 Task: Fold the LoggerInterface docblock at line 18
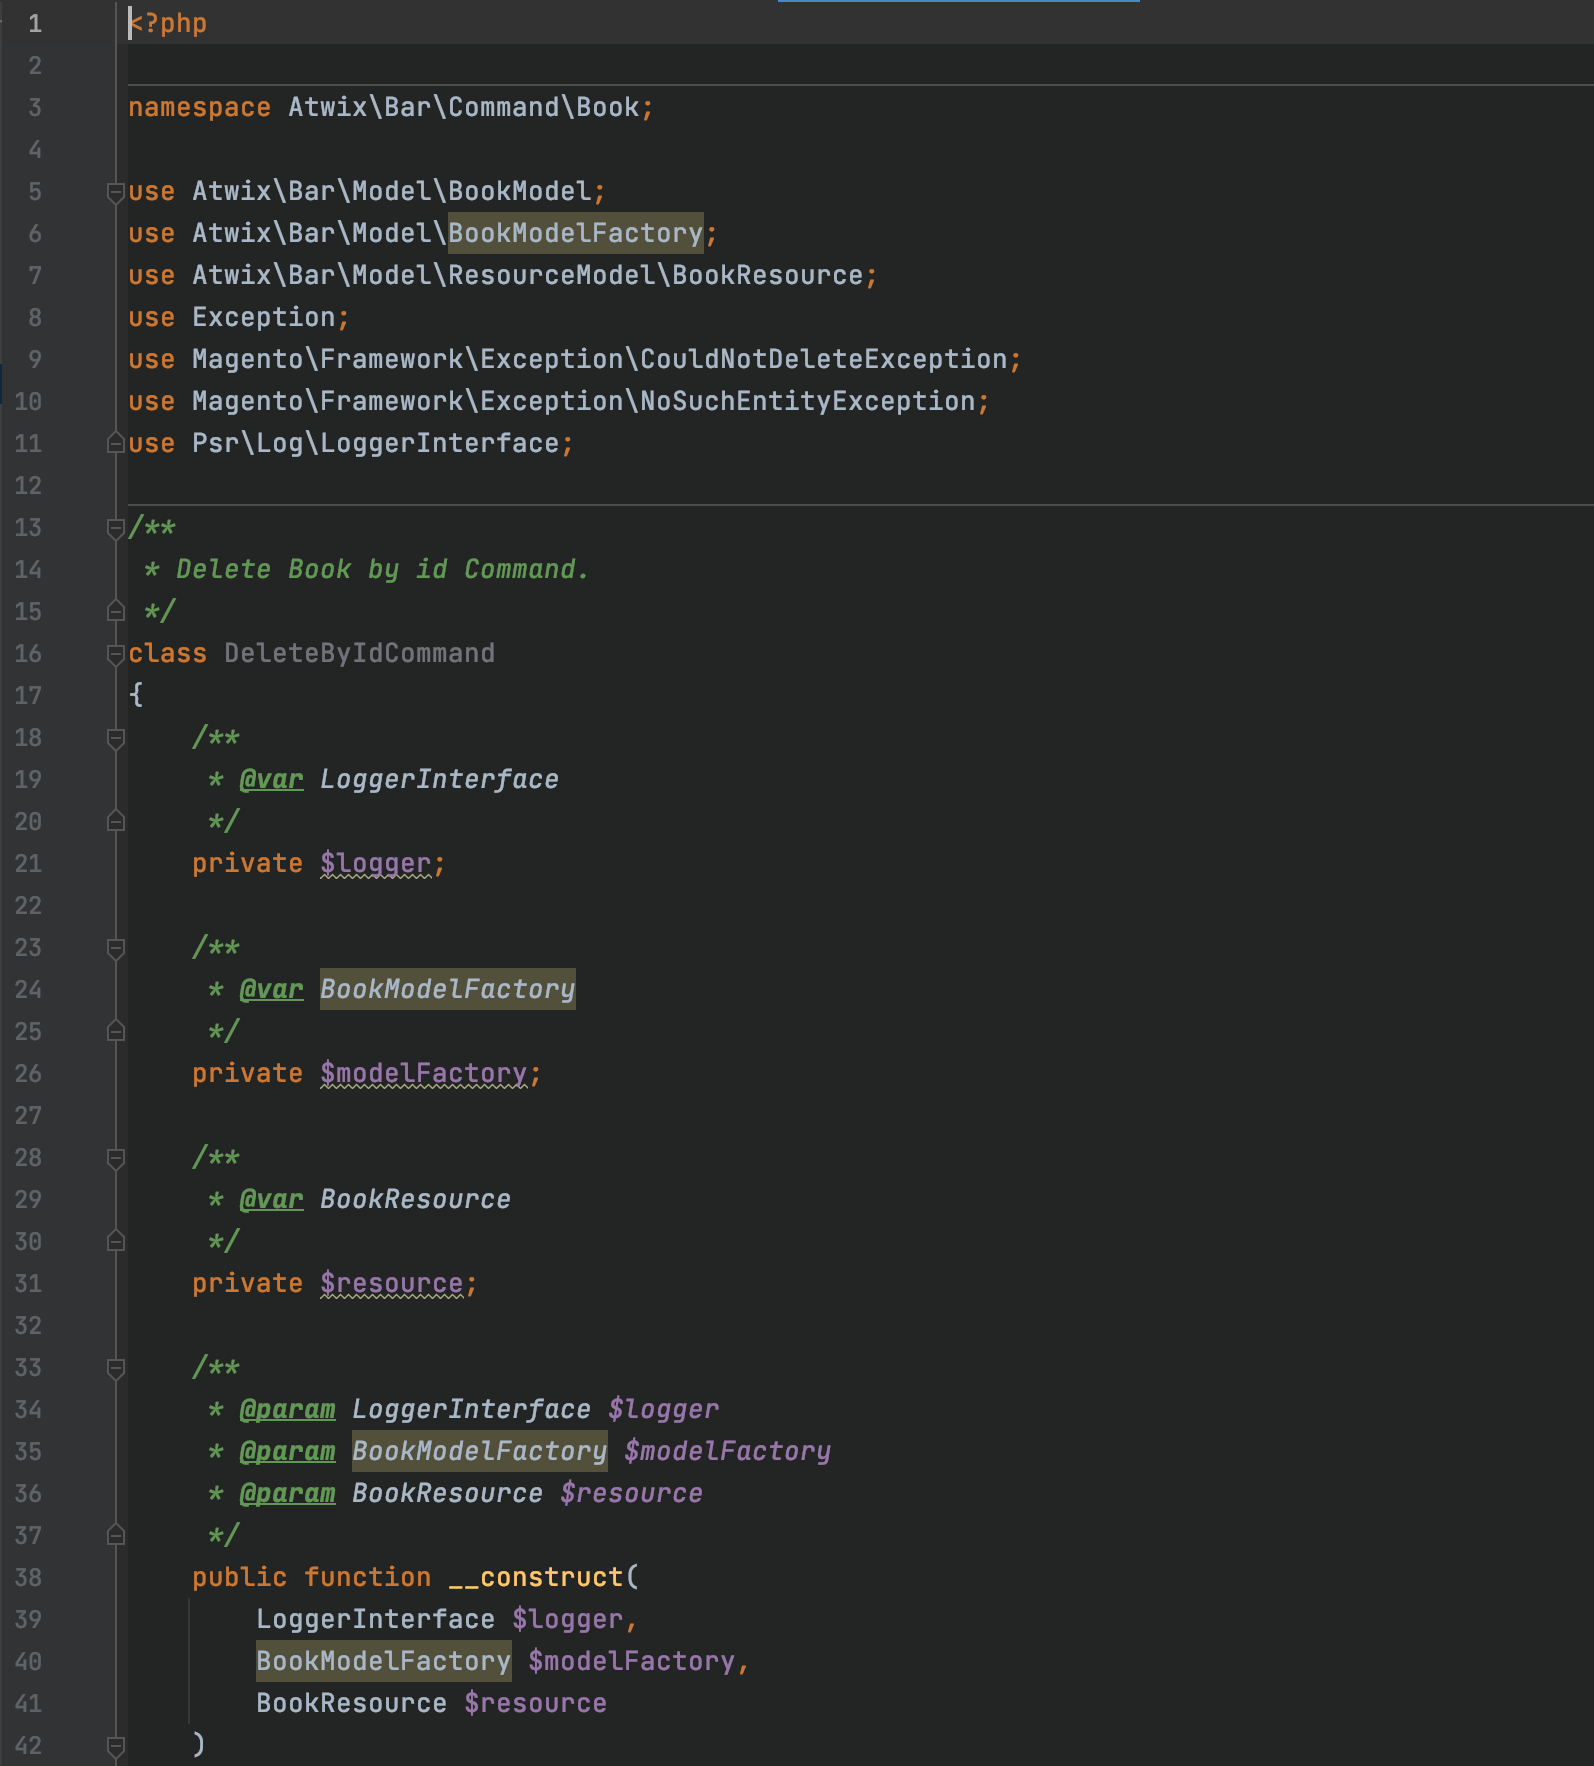click(116, 738)
